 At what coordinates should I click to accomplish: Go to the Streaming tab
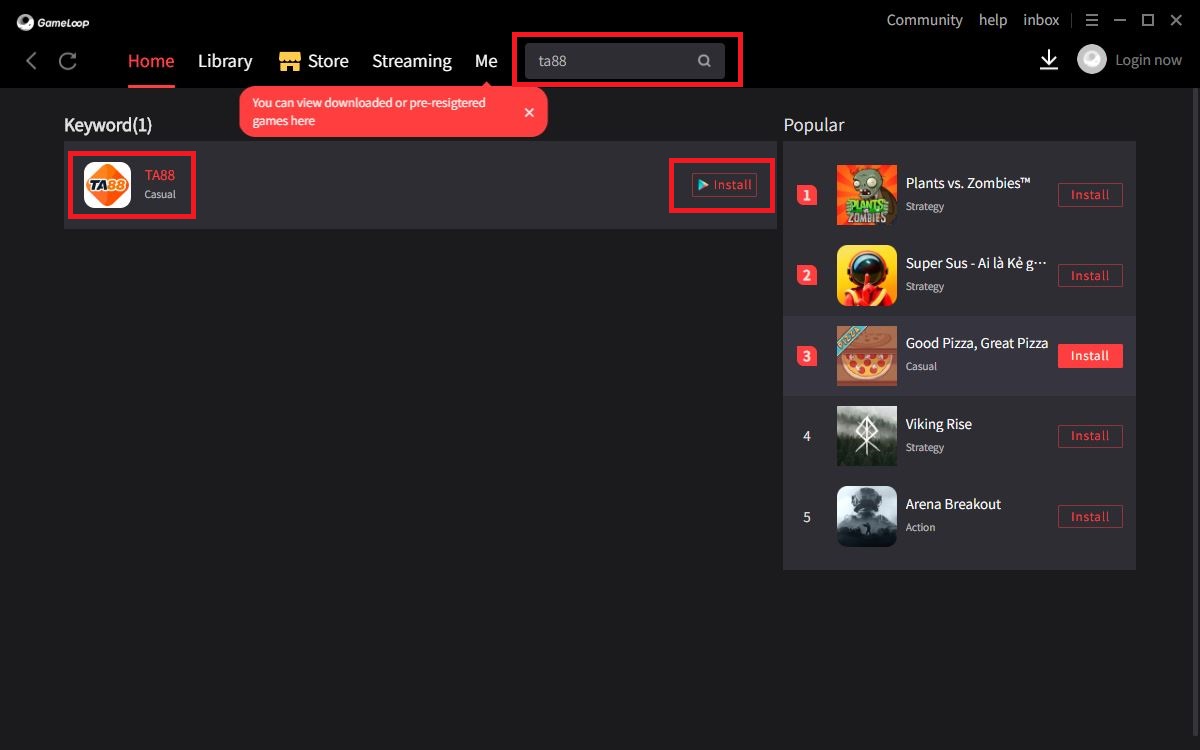411,61
